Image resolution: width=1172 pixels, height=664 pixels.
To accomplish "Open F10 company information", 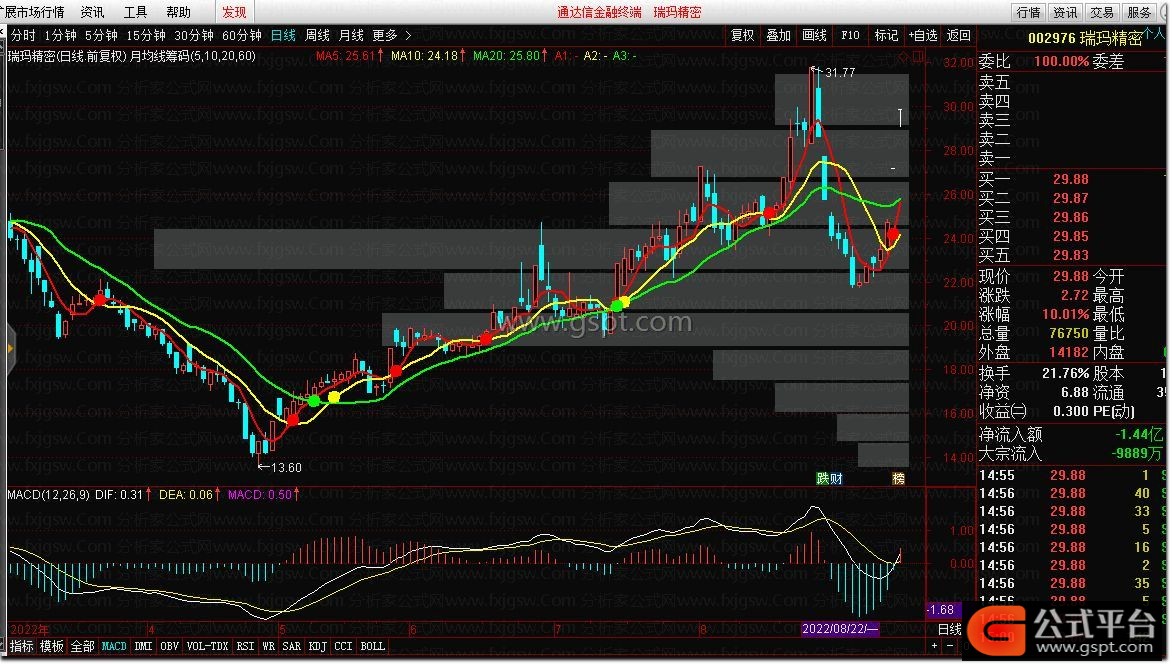I will [x=850, y=35].
